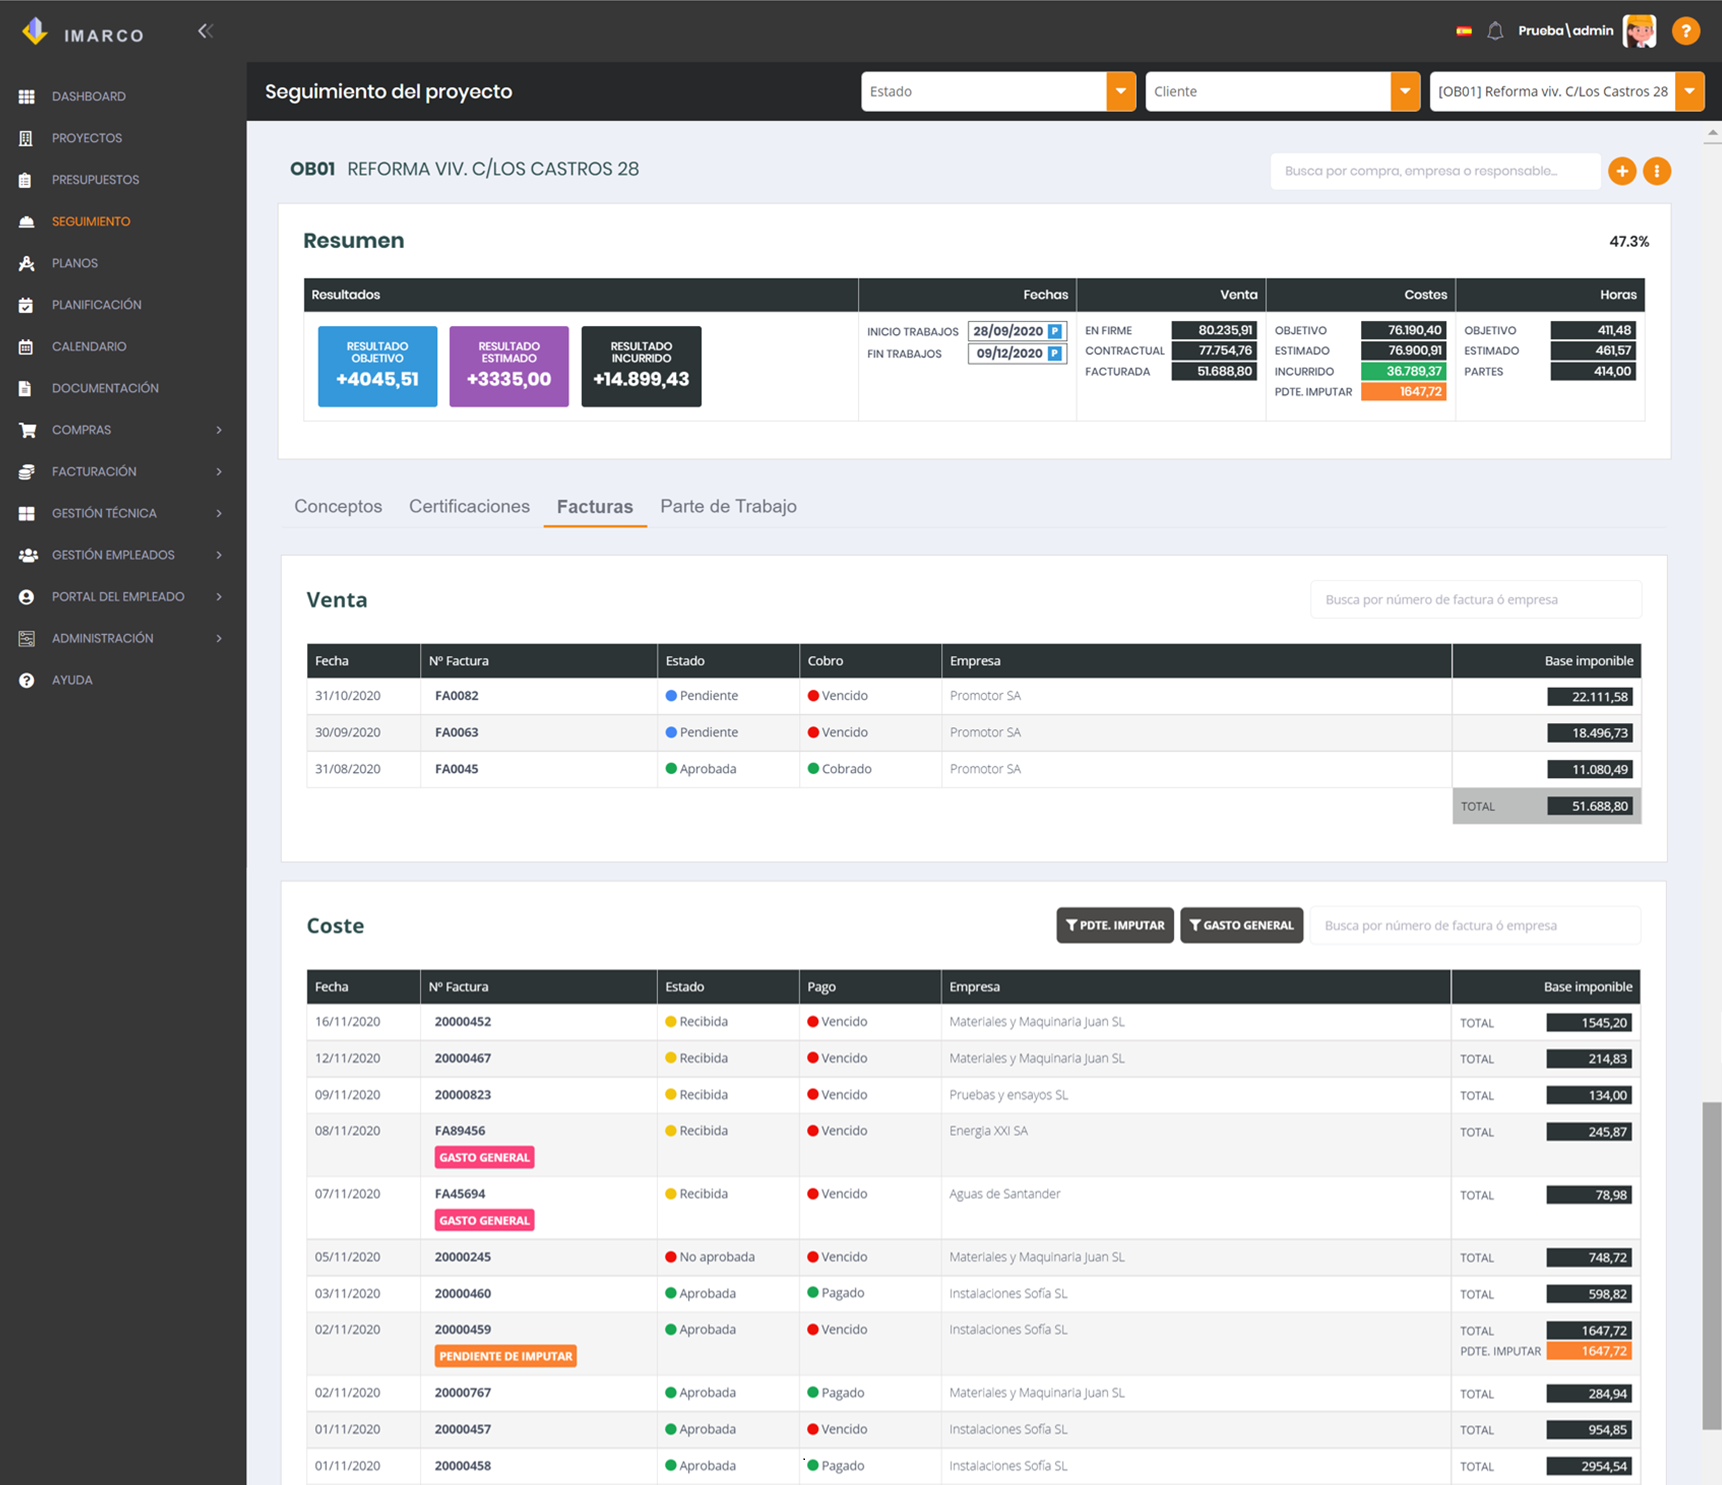This screenshot has width=1722, height=1485.
Task: Click the orange help question mark icon
Action: tap(1686, 31)
